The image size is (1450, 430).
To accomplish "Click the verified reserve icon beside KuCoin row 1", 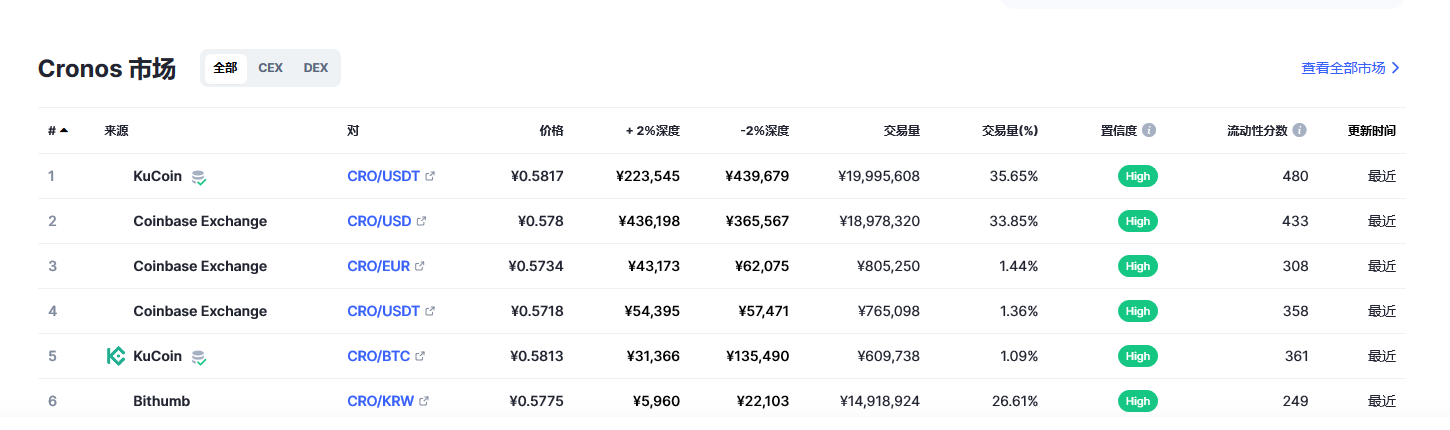I will click(199, 177).
